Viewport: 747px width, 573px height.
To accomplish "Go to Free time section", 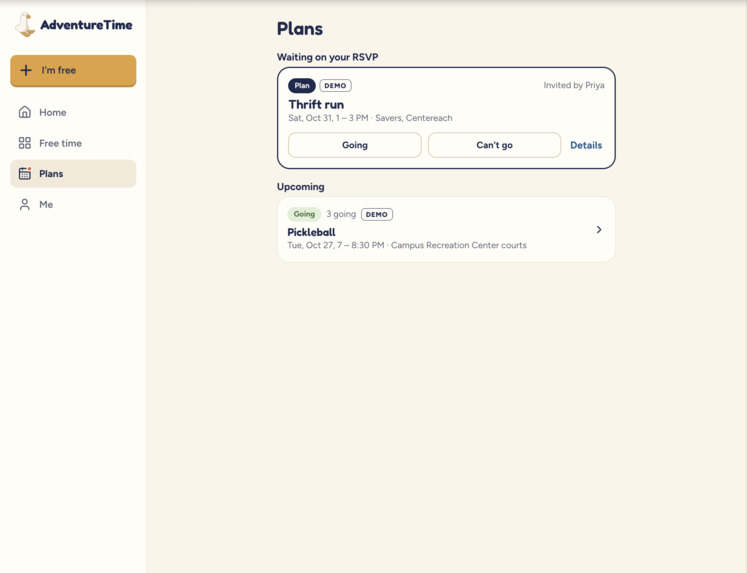I will click(73, 143).
